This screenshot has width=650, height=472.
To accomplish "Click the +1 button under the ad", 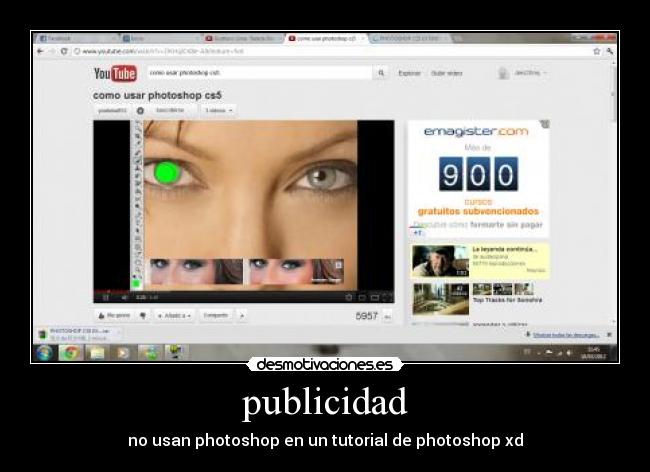I will 417,233.
